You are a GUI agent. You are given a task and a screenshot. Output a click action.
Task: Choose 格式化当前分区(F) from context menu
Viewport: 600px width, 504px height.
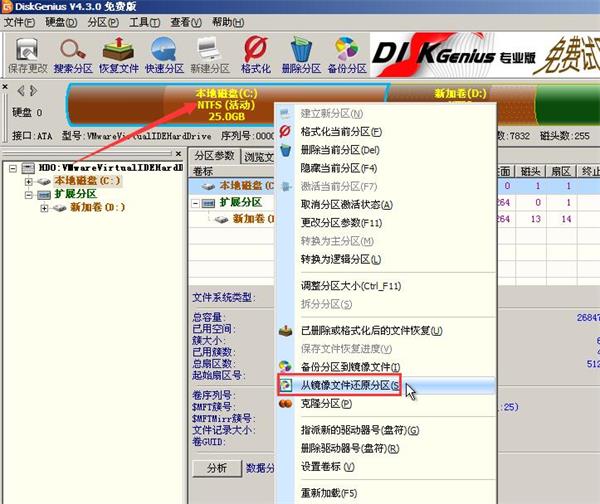click(x=341, y=132)
